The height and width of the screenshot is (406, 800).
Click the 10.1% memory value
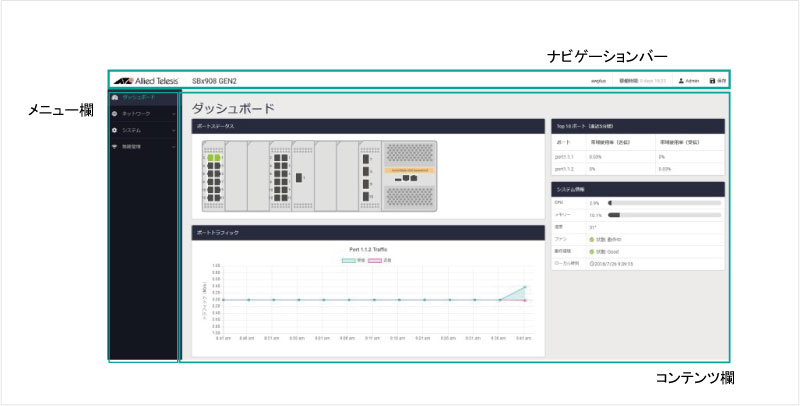coord(595,215)
